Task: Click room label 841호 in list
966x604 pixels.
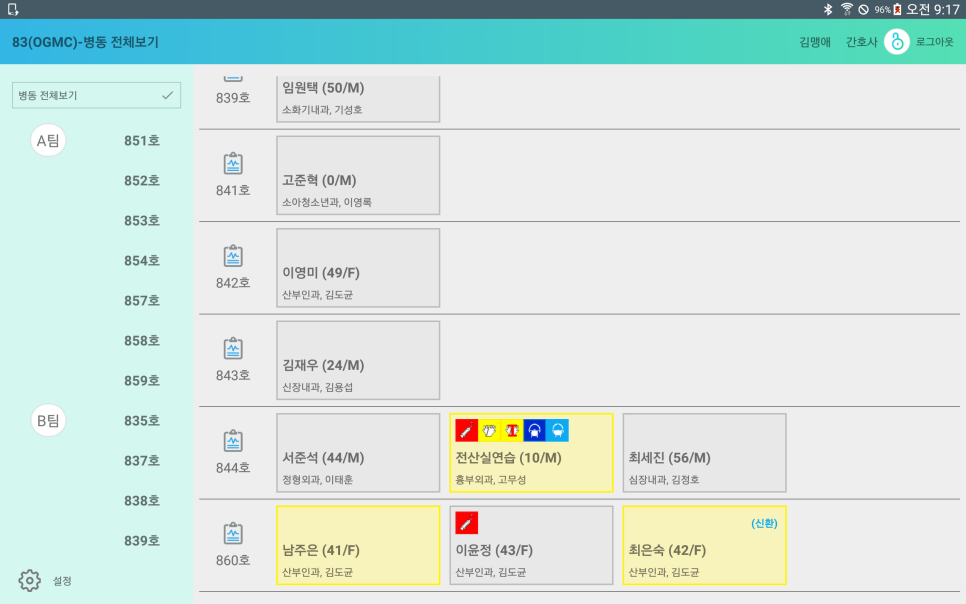Action: (x=233, y=190)
